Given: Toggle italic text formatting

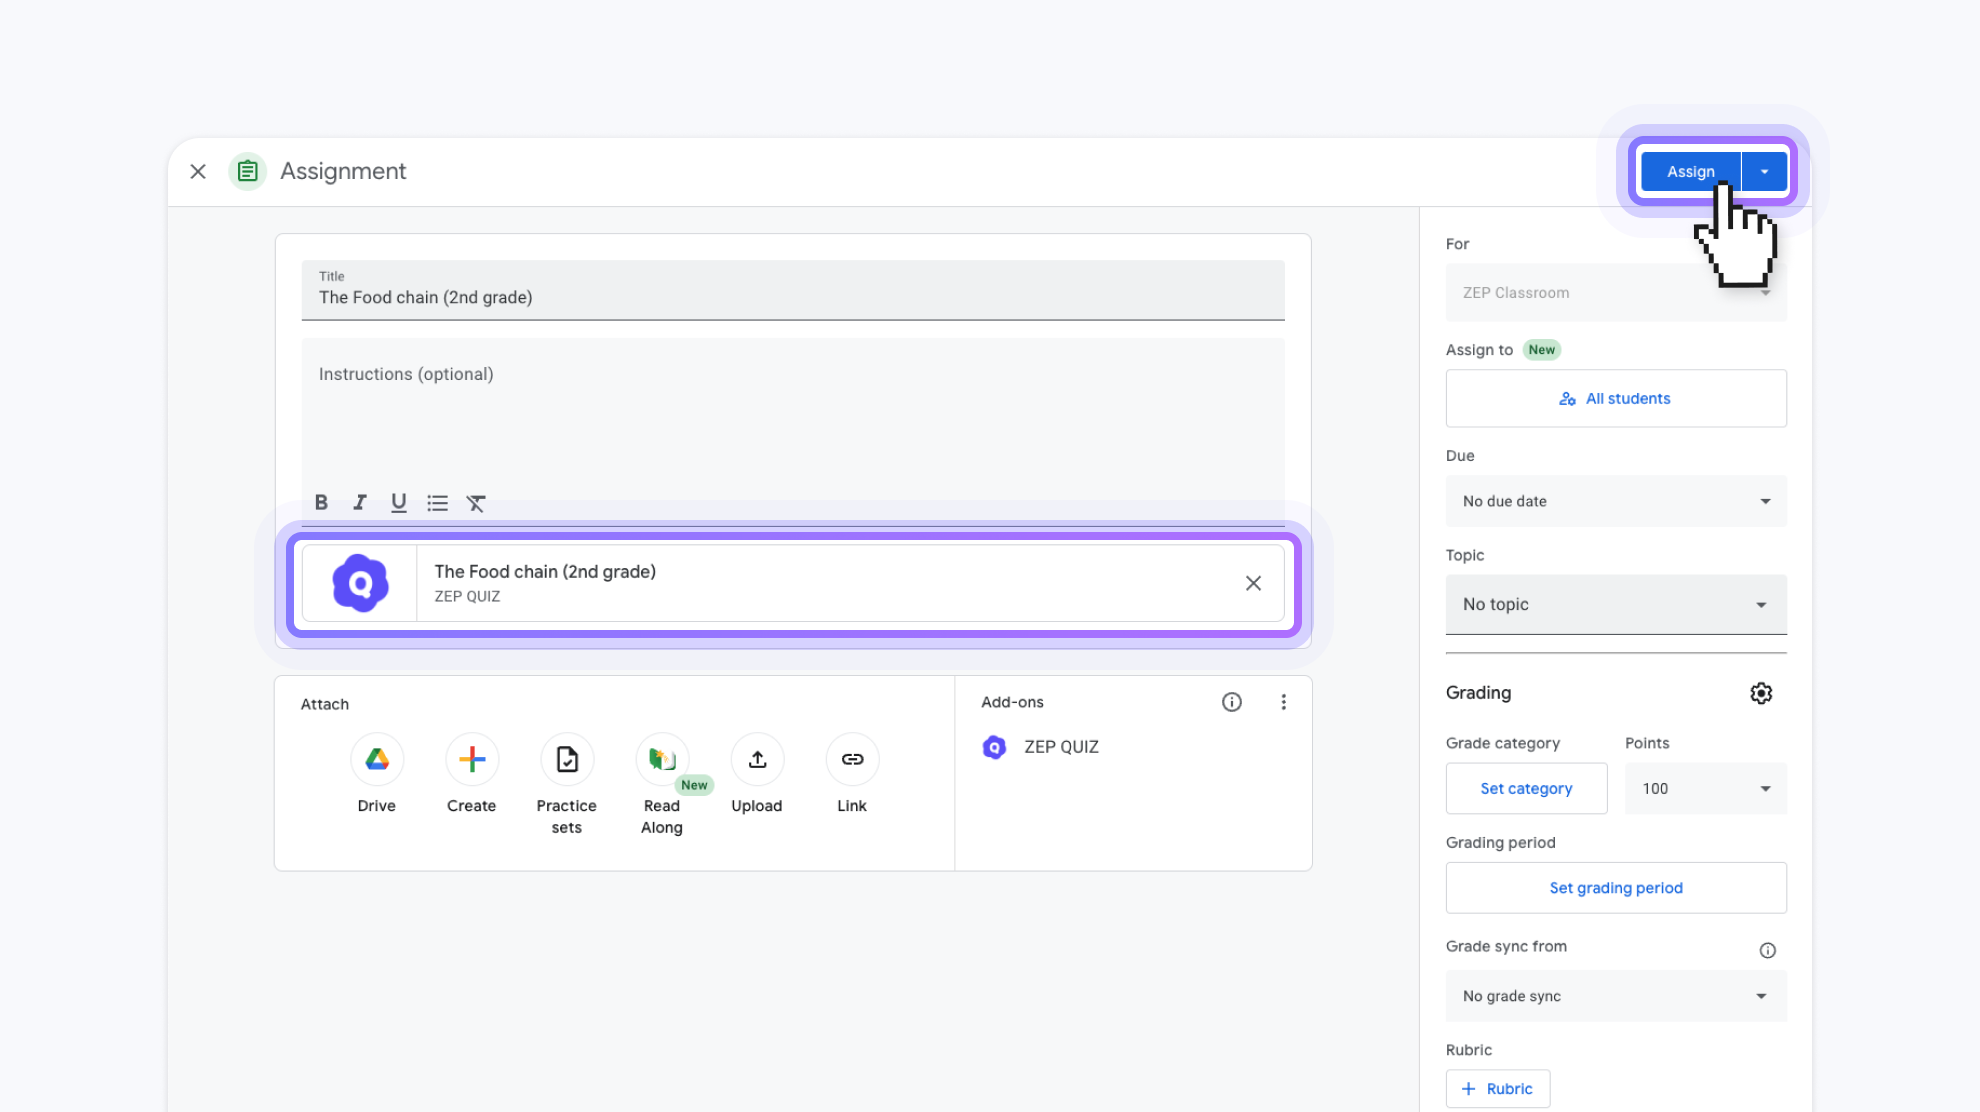Looking at the screenshot, I should coord(359,503).
